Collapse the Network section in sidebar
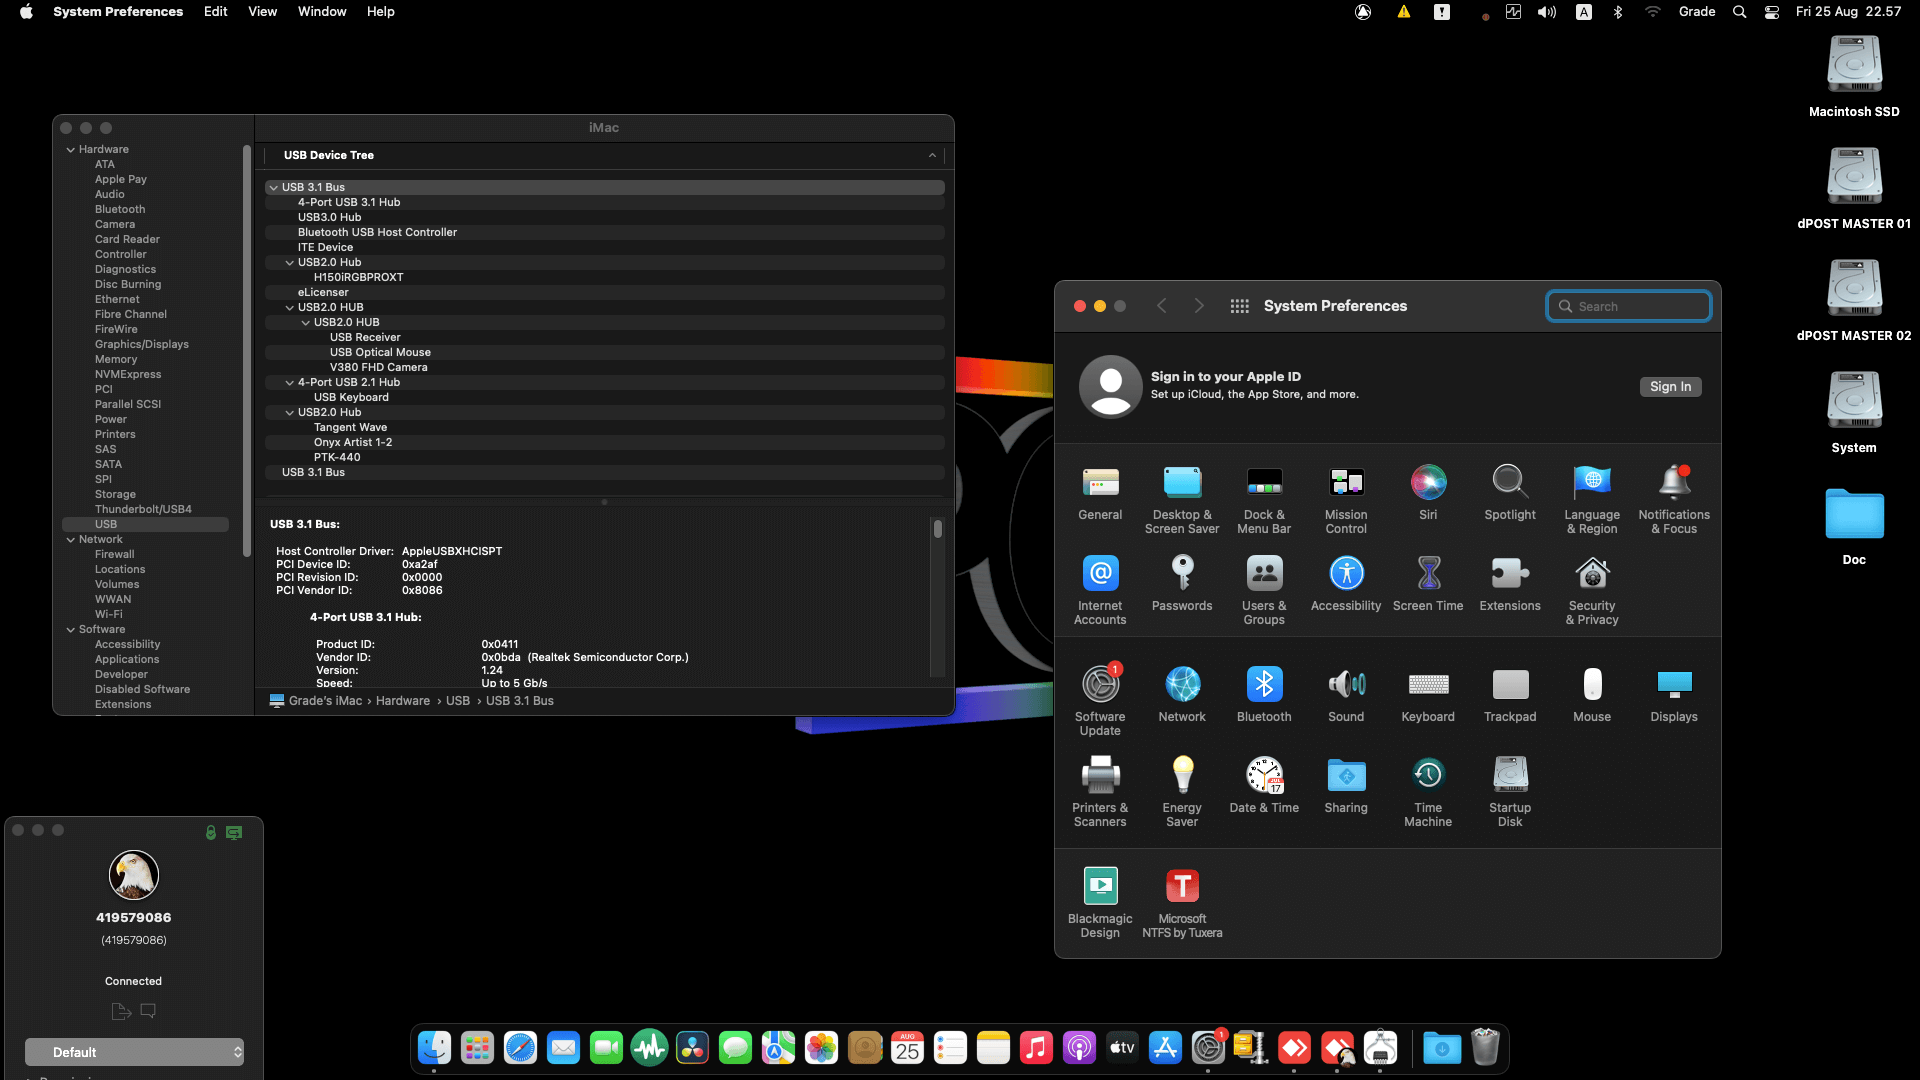The width and height of the screenshot is (1920, 1080). pyautogui.click(x=71, y=540)
